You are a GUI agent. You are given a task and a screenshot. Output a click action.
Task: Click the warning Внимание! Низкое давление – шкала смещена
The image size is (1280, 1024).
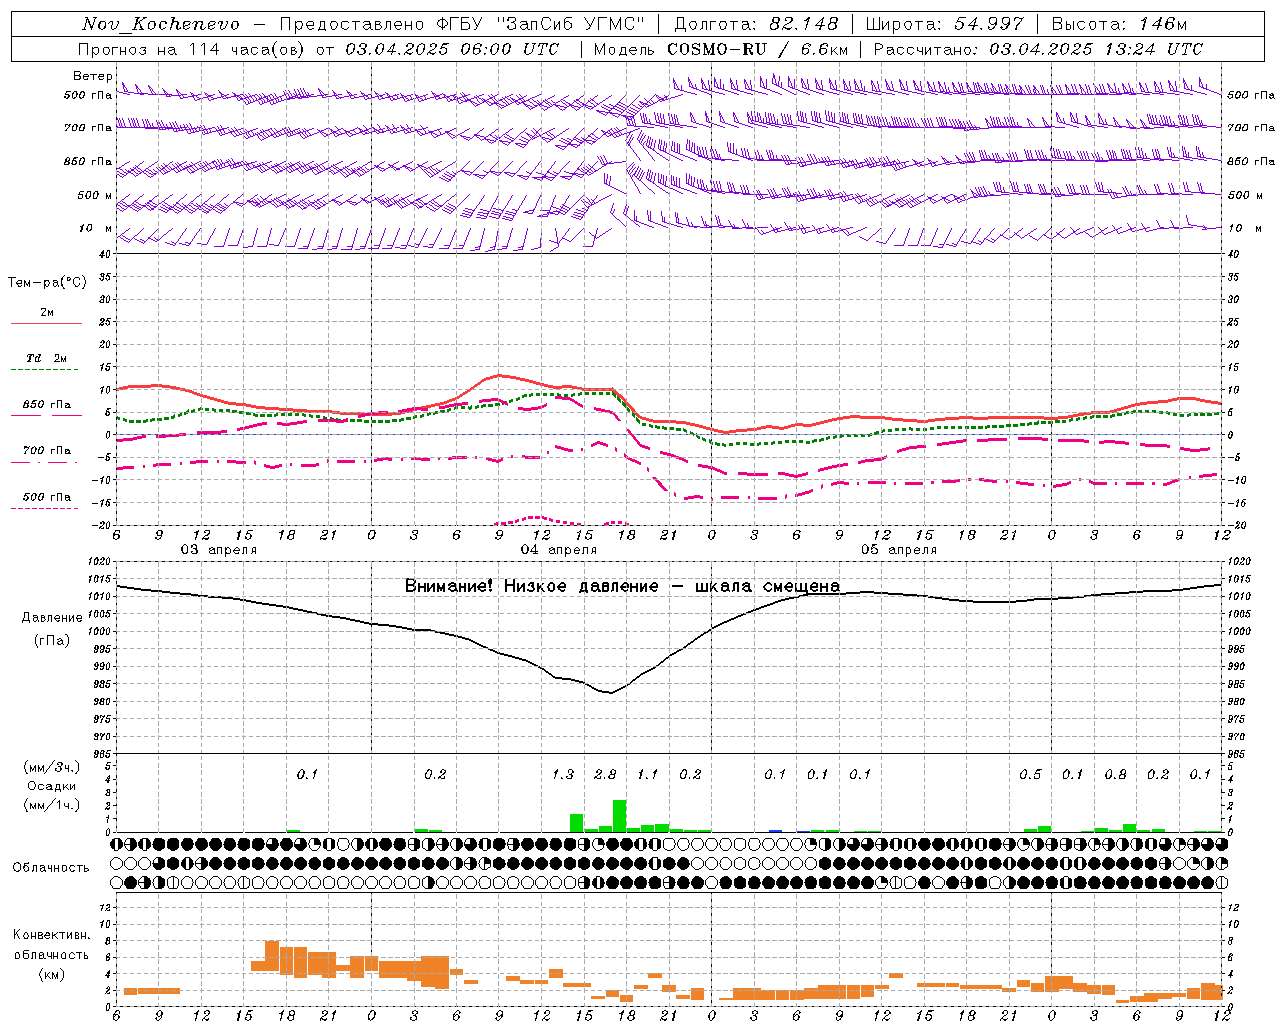pos(622,586)
